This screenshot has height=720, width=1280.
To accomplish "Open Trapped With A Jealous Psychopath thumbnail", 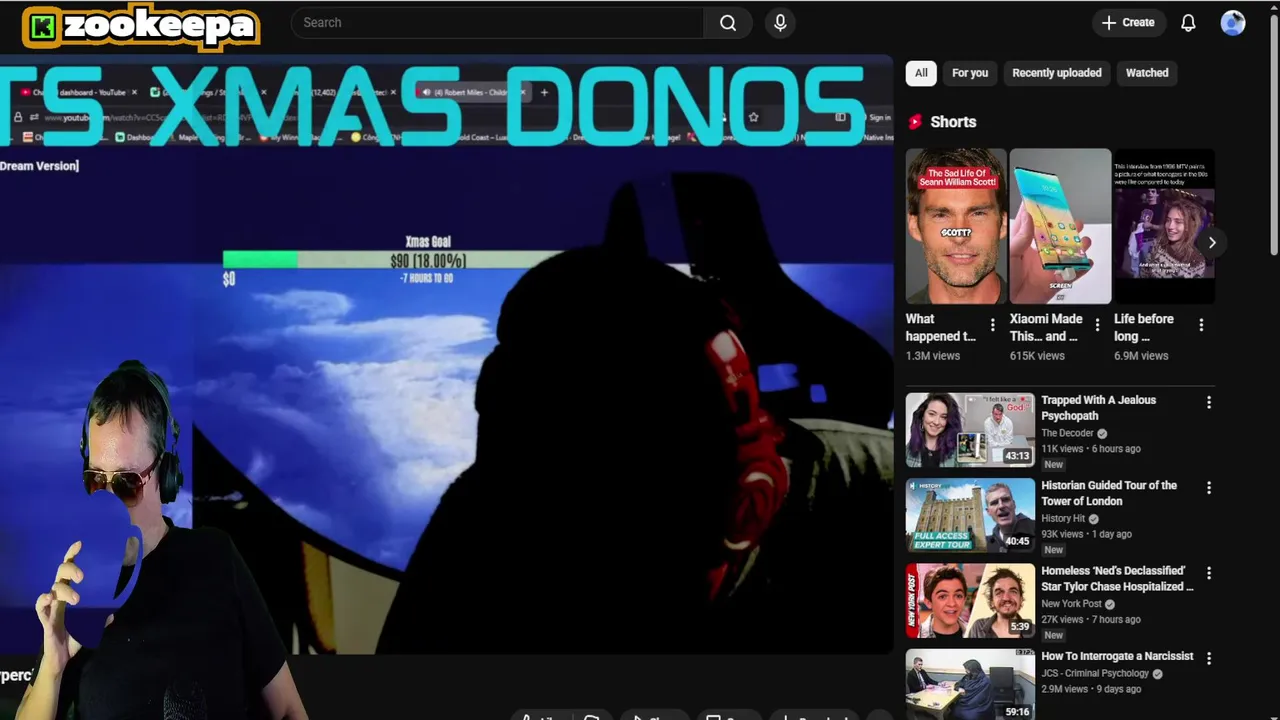I will [970, 430].
